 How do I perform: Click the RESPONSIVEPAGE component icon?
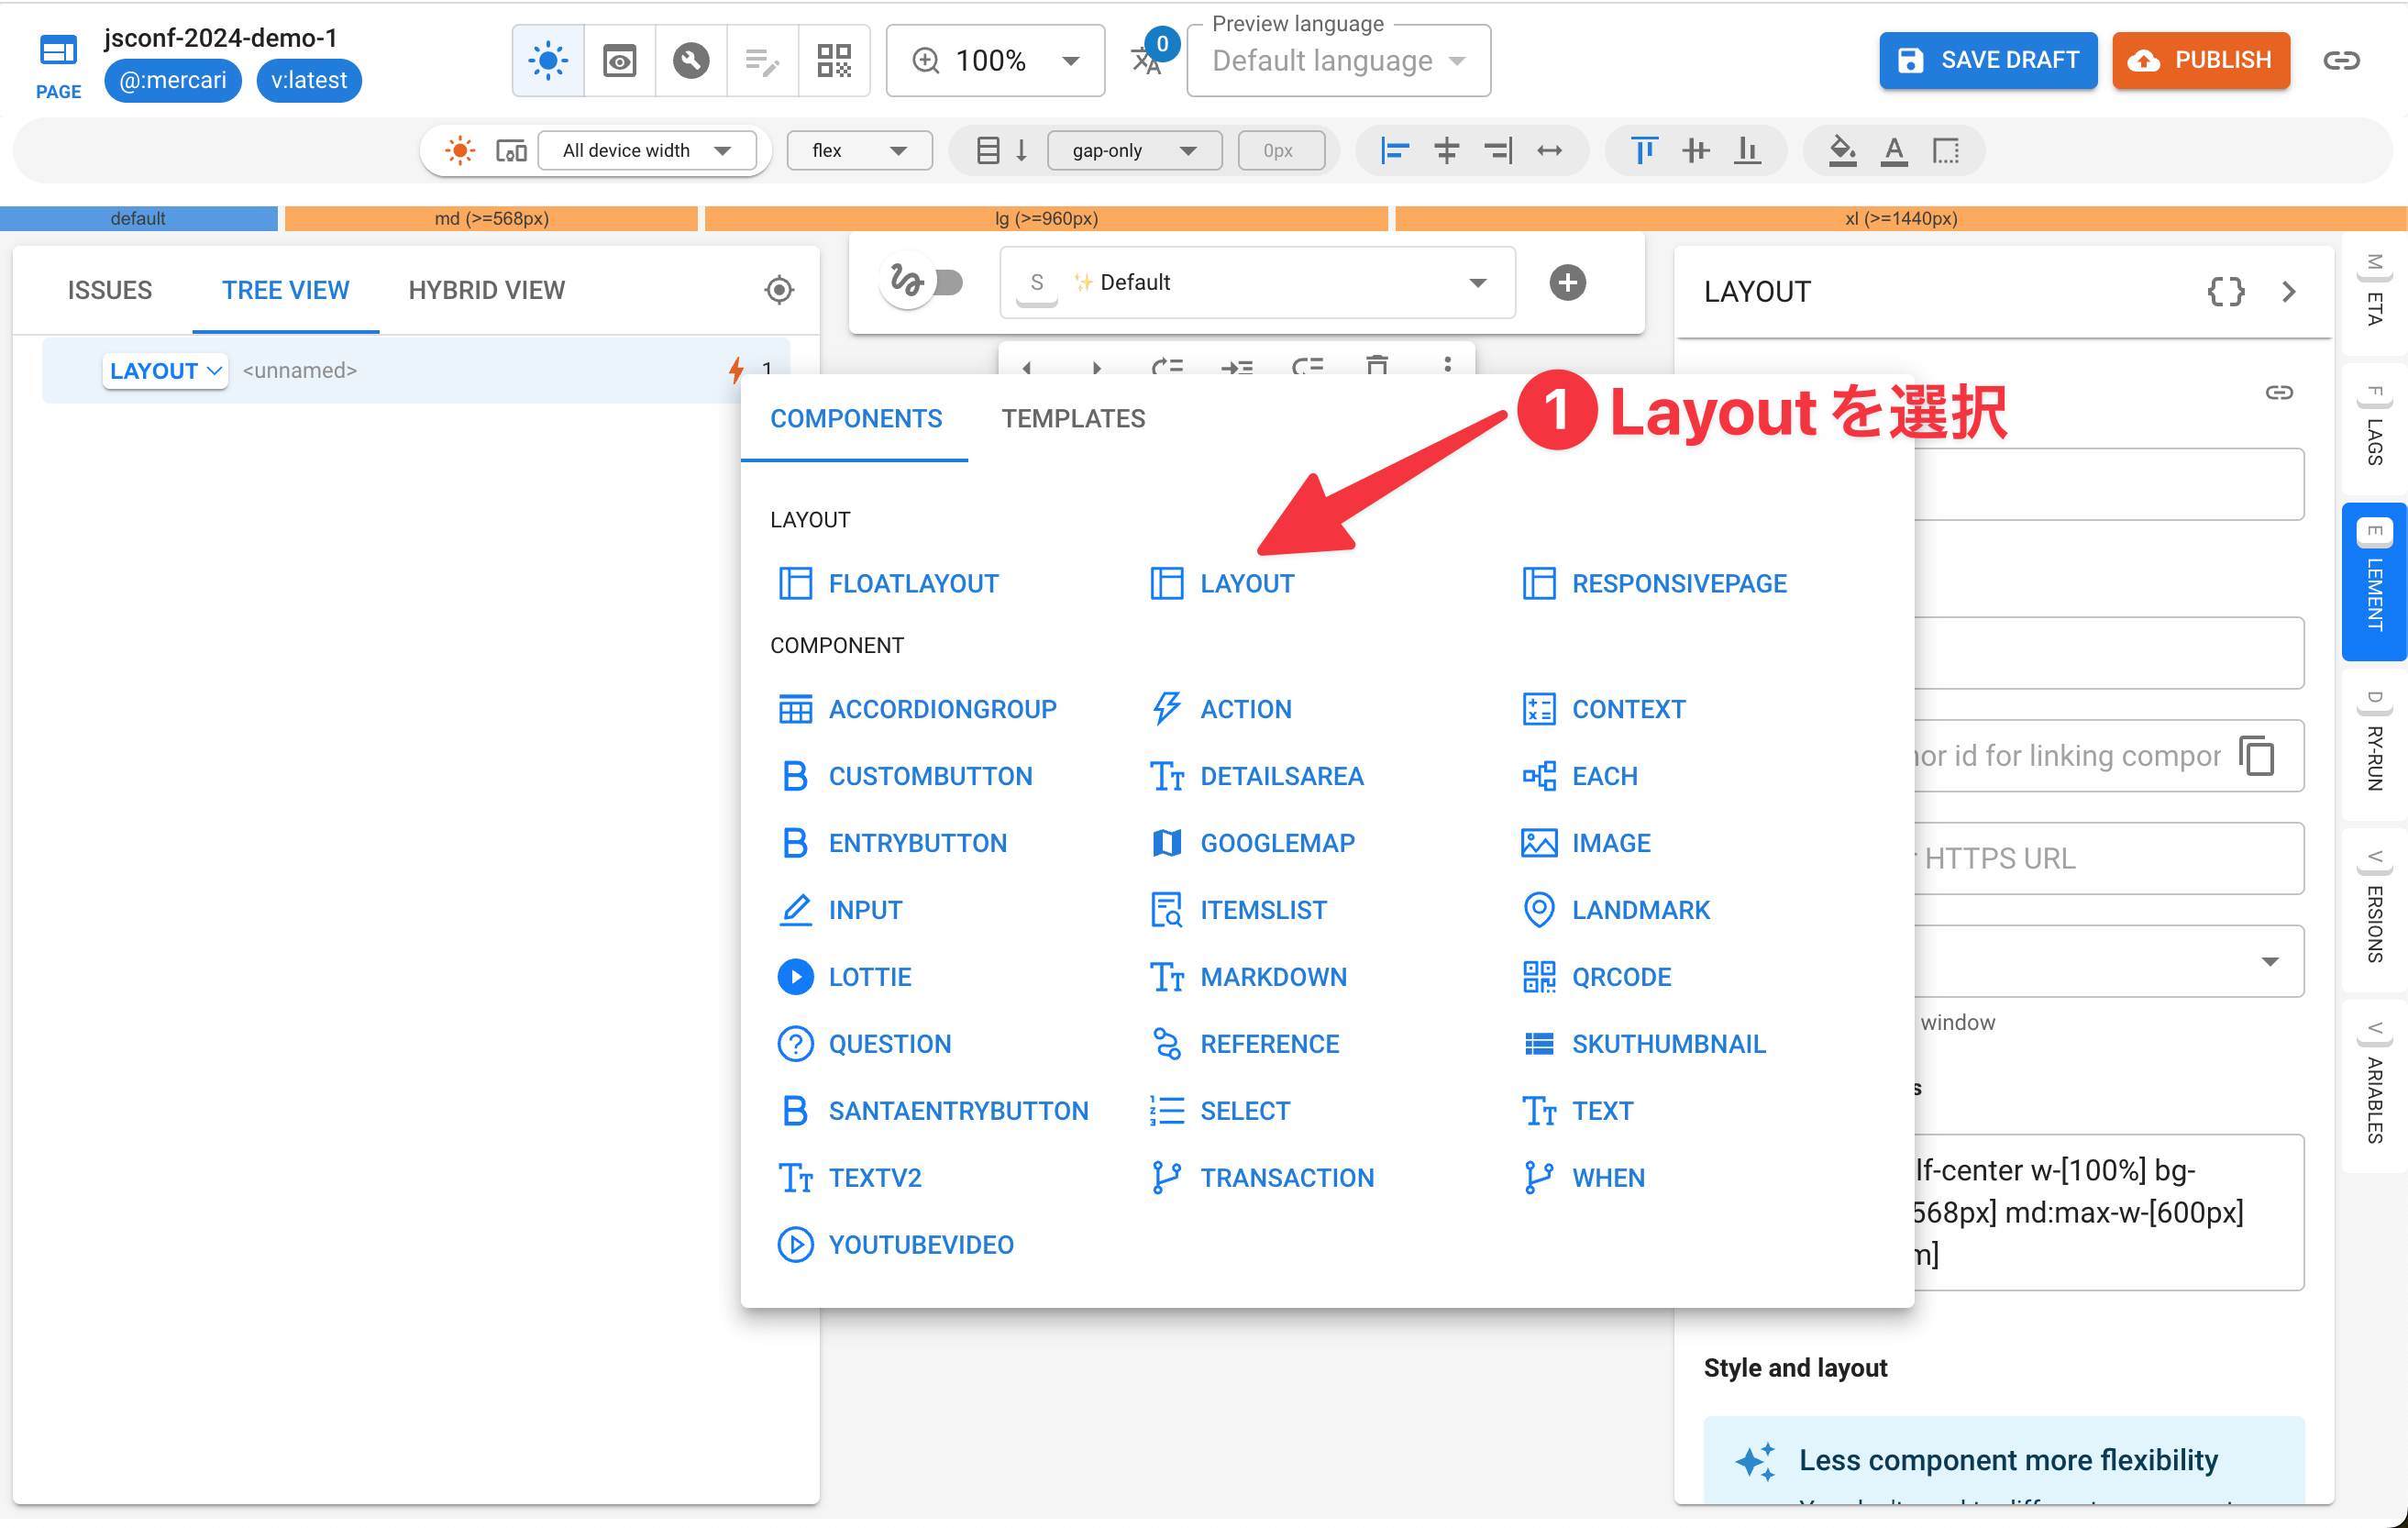[1540, 583]
